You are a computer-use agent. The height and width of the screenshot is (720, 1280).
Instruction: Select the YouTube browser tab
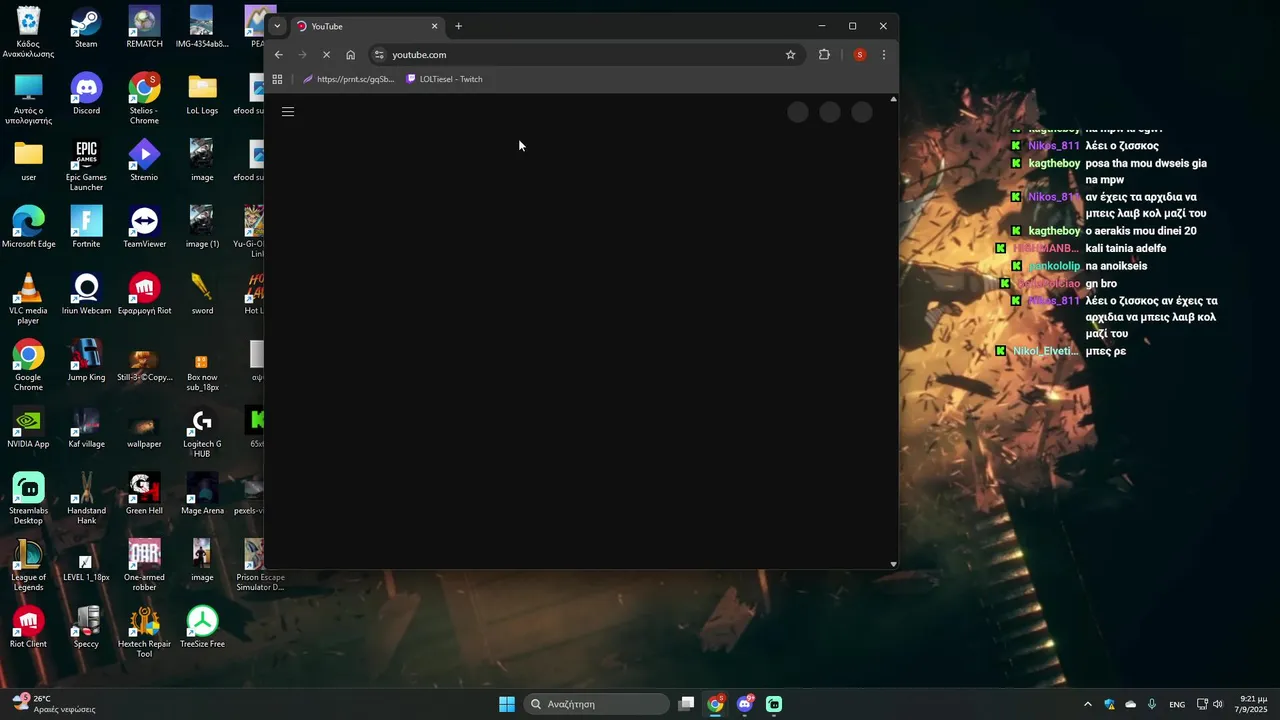click(367, 26)
